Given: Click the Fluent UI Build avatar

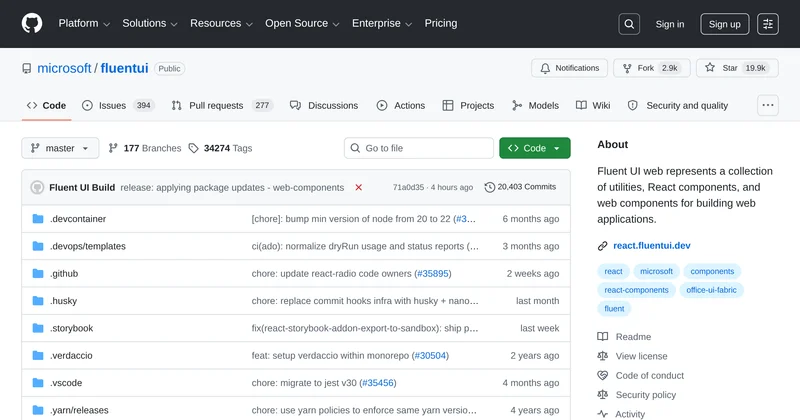Looking at the screenshot, I should 38,187.
